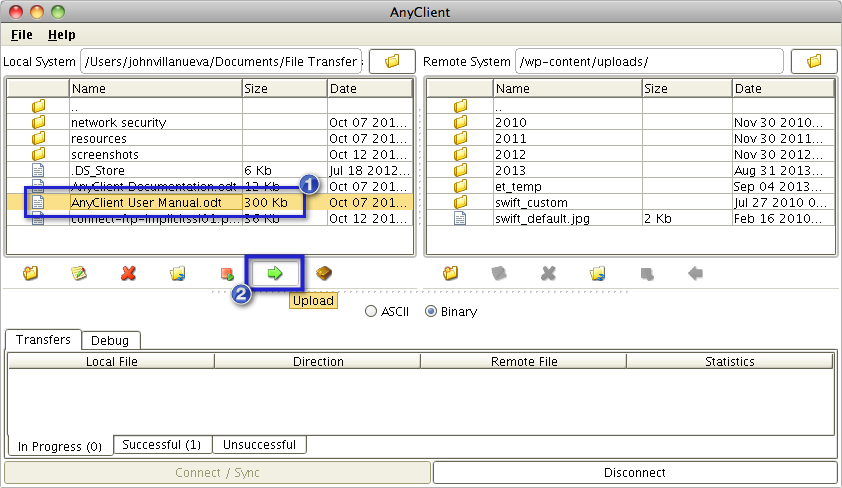This screenshot has width=842, height=488.
Task: Show the Successful (1) transfers tab
Action: click(x=162, y=445)
